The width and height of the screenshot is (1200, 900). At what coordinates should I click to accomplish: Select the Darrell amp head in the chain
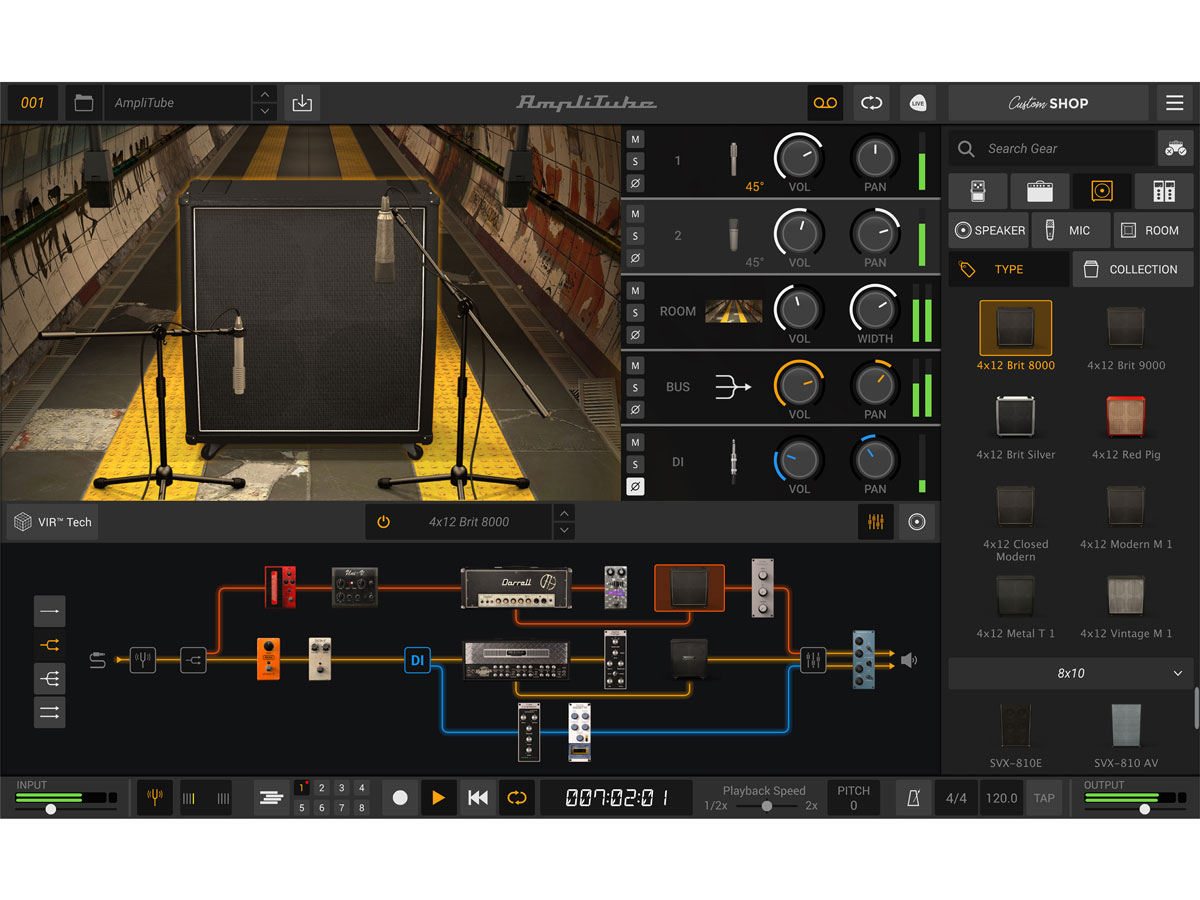click(x=515, y=587)
